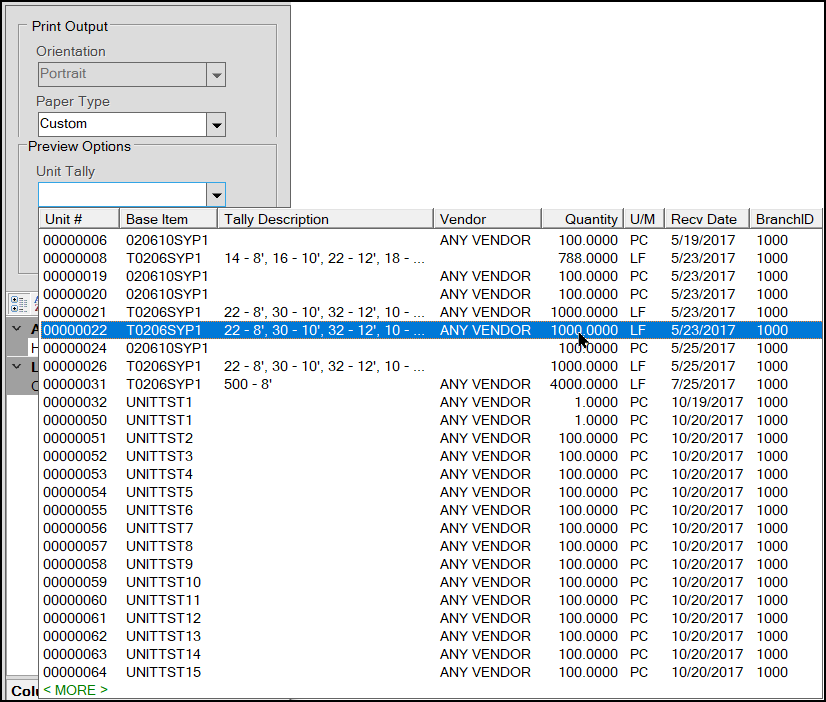
Task: Collapse the first property grid category chevron
Action: click(18, 329)
